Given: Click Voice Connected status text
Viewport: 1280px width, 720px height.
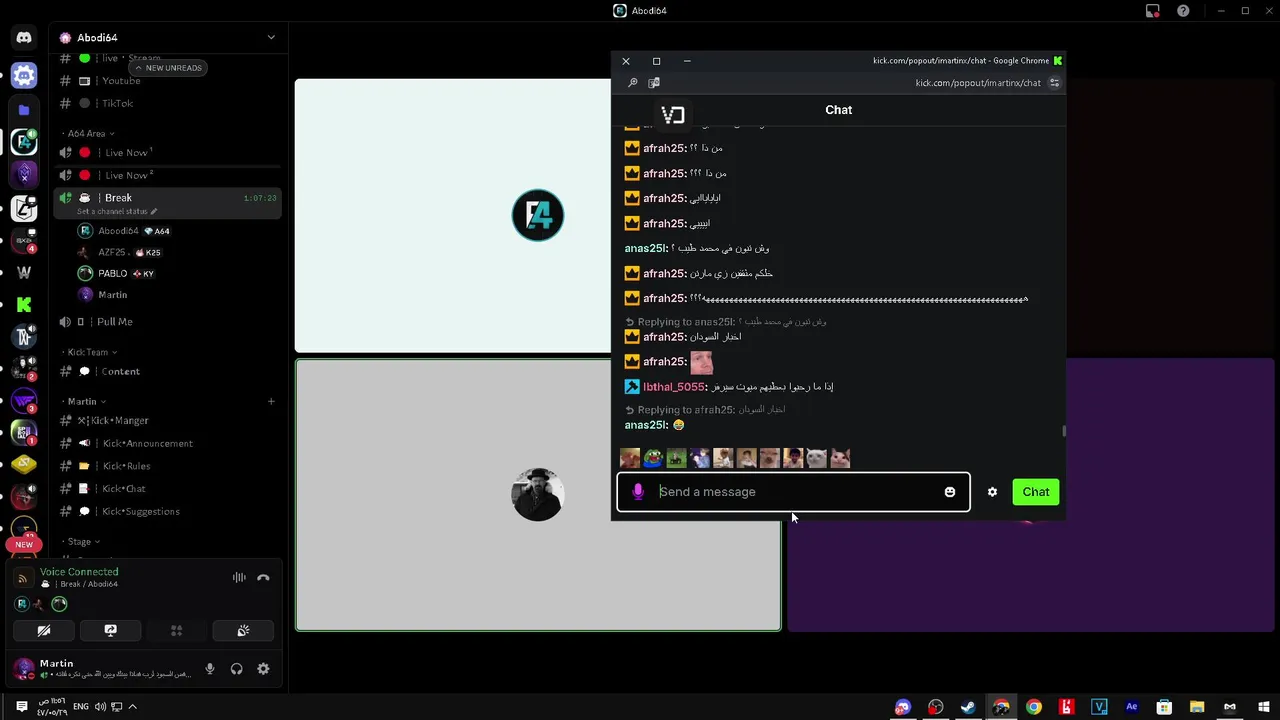Looking at the screenshot, I should 79,572.
